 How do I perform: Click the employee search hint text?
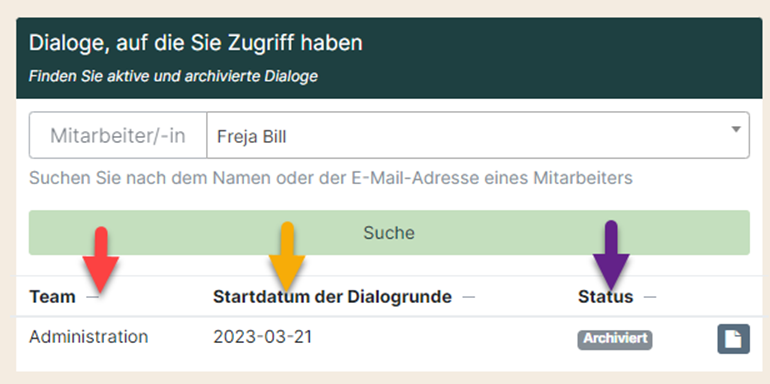(330, 178)
